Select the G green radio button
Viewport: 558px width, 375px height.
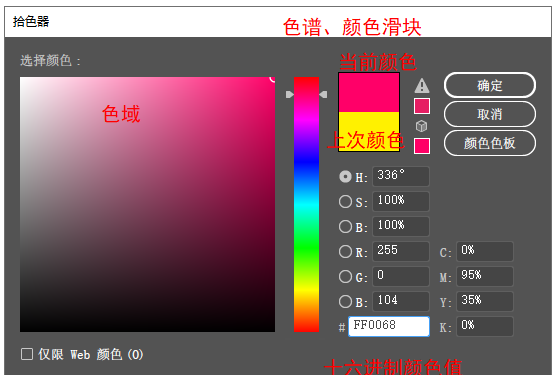[345, 276]
